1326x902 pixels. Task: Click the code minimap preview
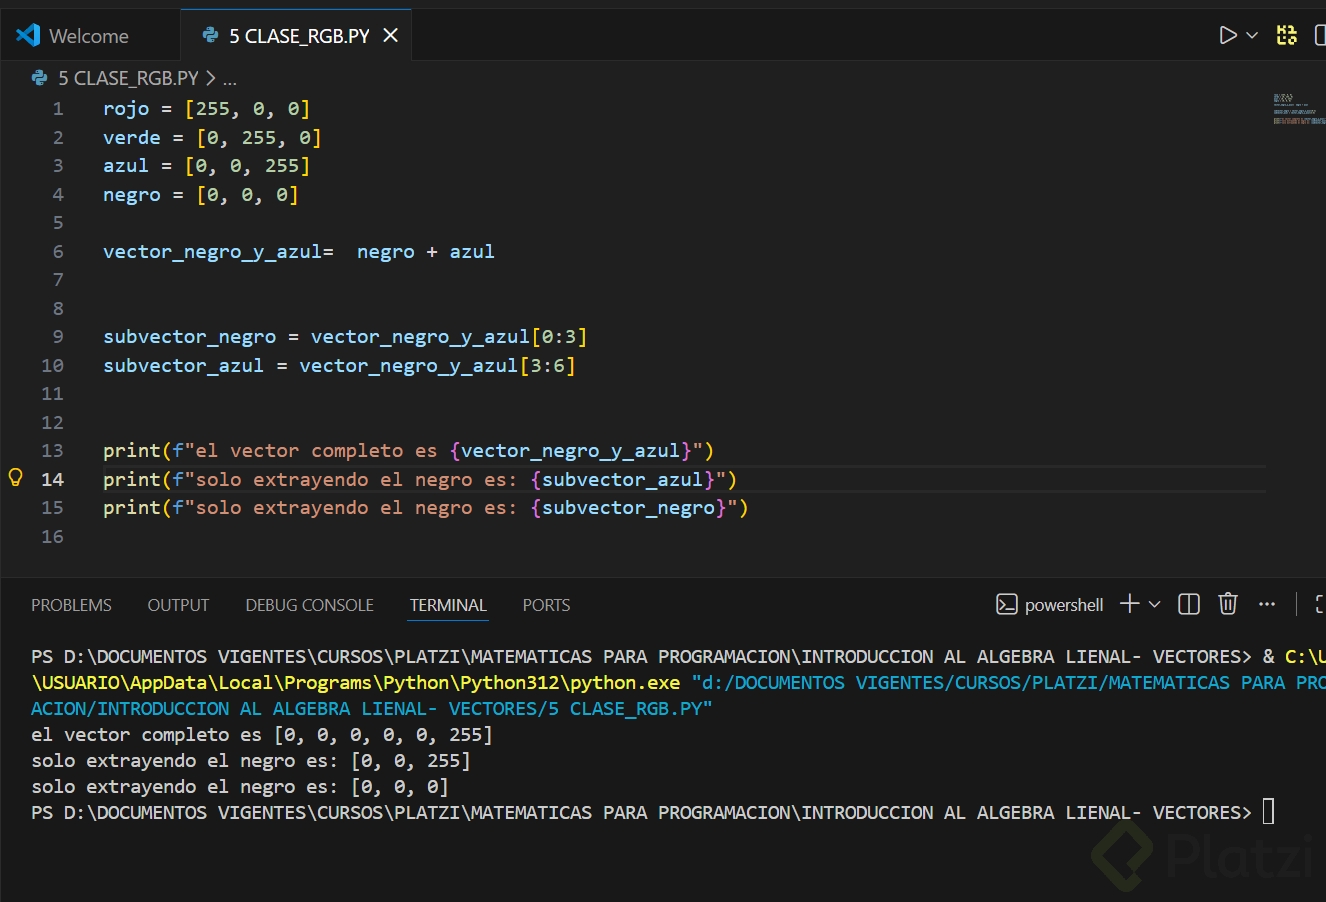click(1298, 109)
